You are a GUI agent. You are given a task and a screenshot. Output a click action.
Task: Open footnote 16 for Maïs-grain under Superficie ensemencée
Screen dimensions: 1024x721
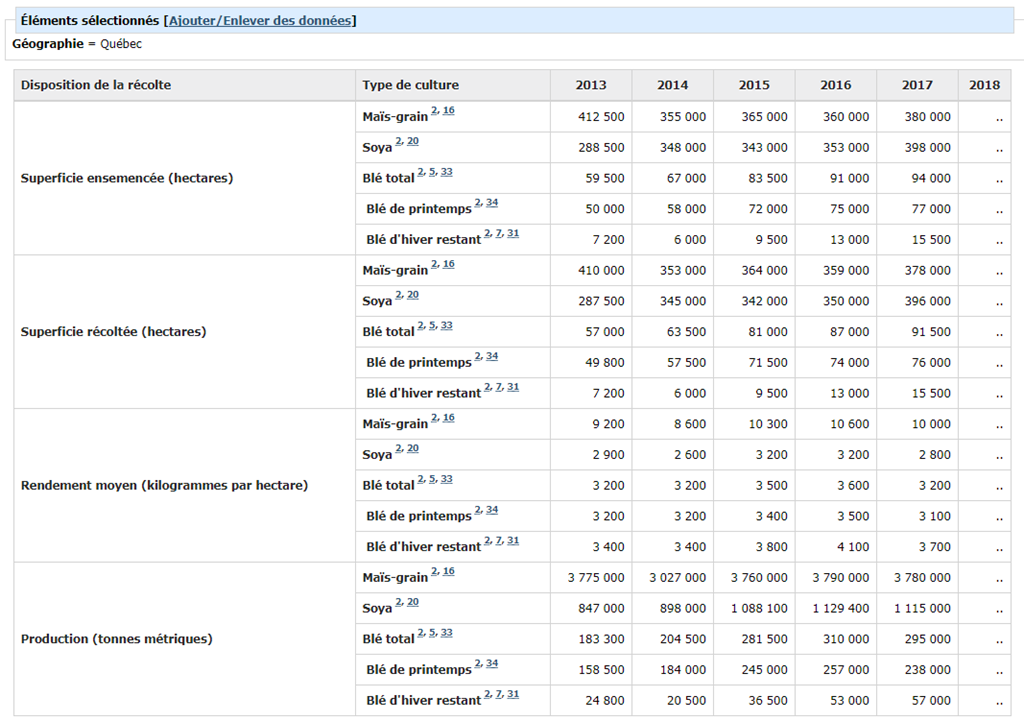449,110
